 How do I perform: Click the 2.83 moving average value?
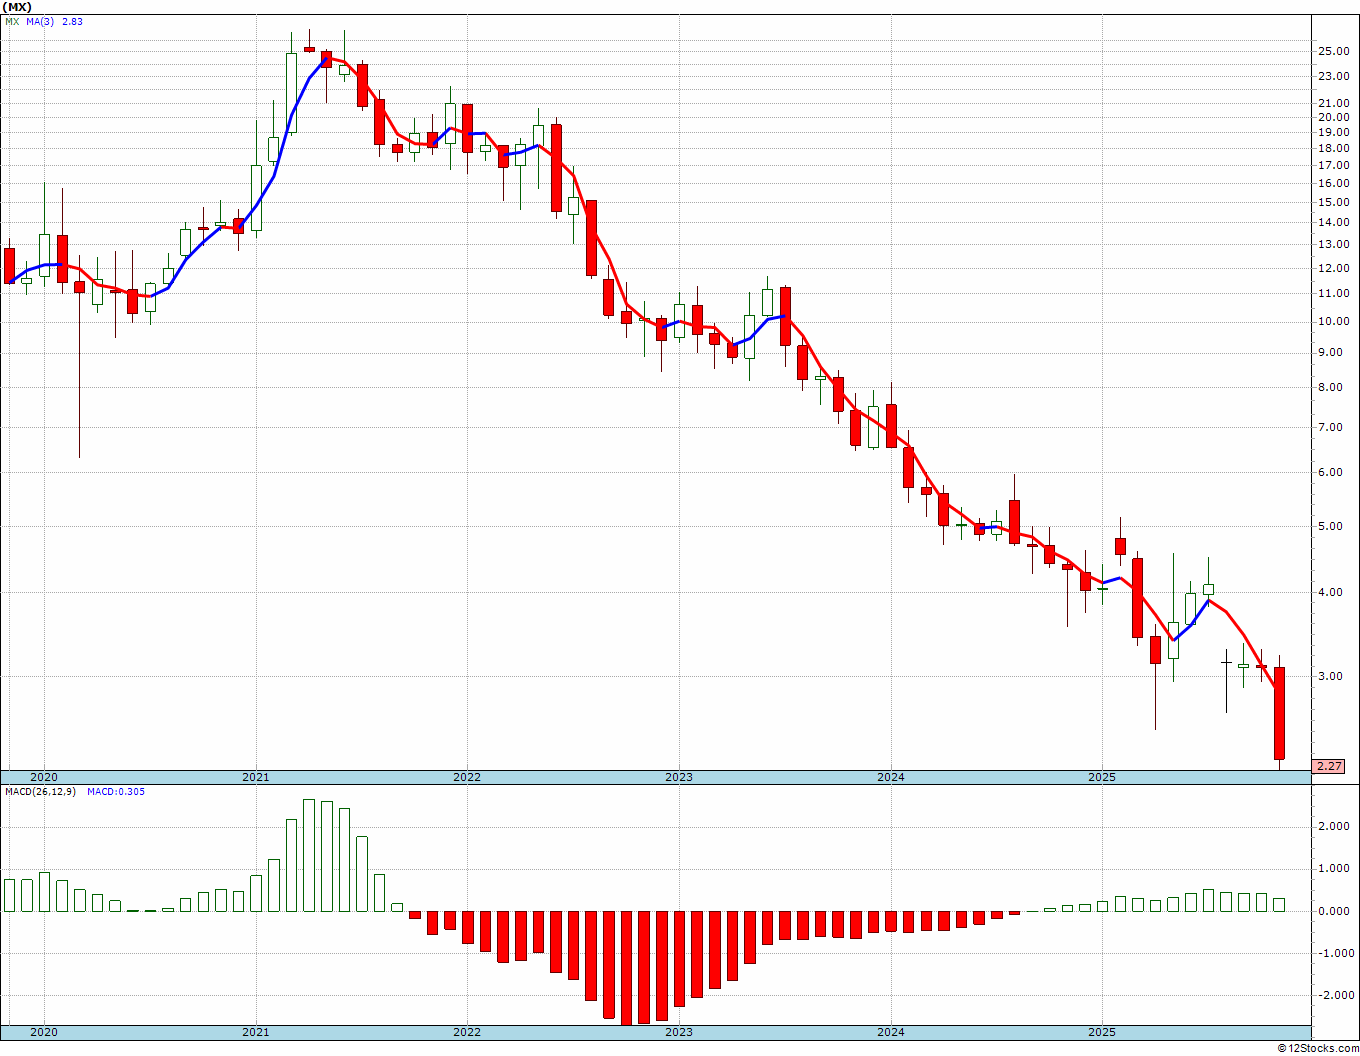coord(72,21)
